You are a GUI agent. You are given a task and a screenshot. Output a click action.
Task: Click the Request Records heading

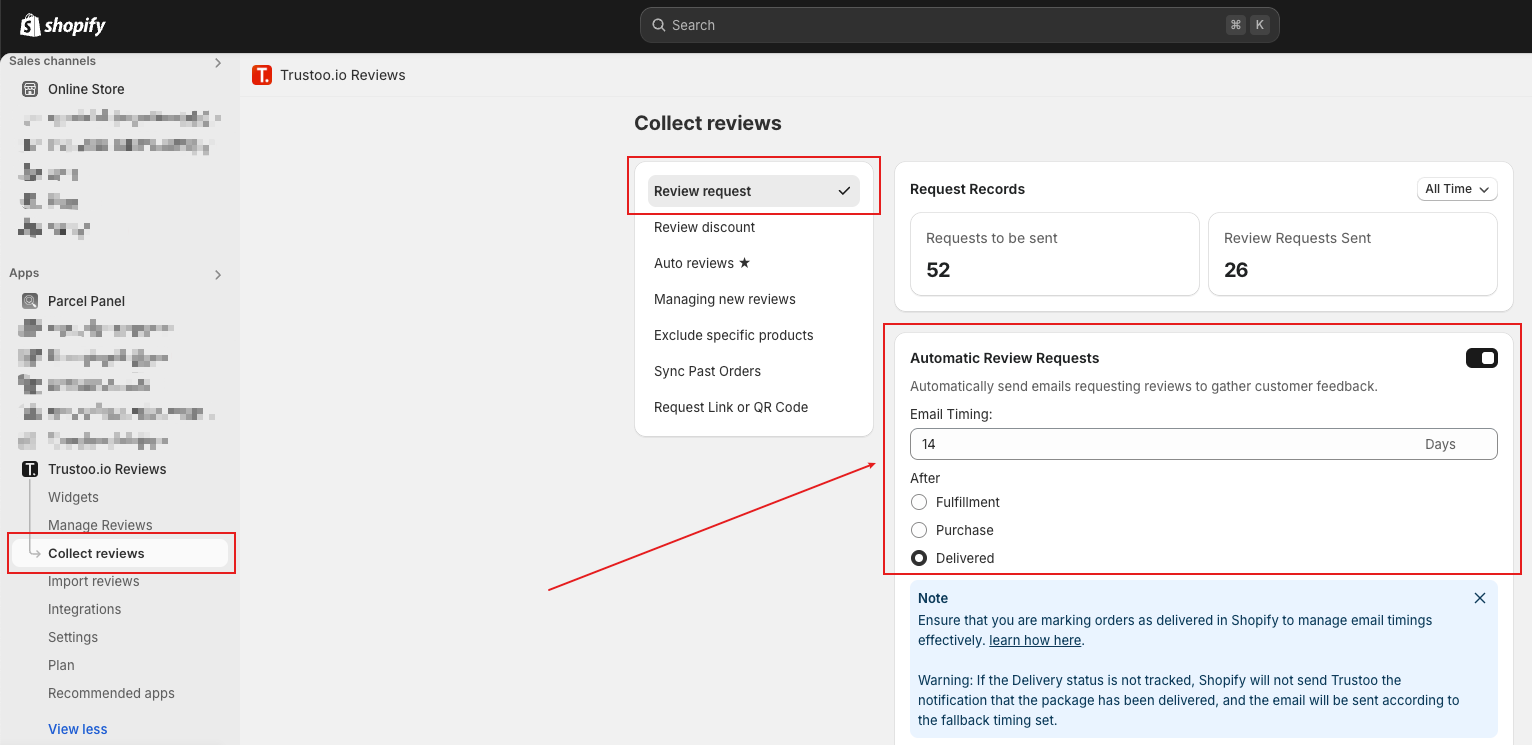coord(967,189)
